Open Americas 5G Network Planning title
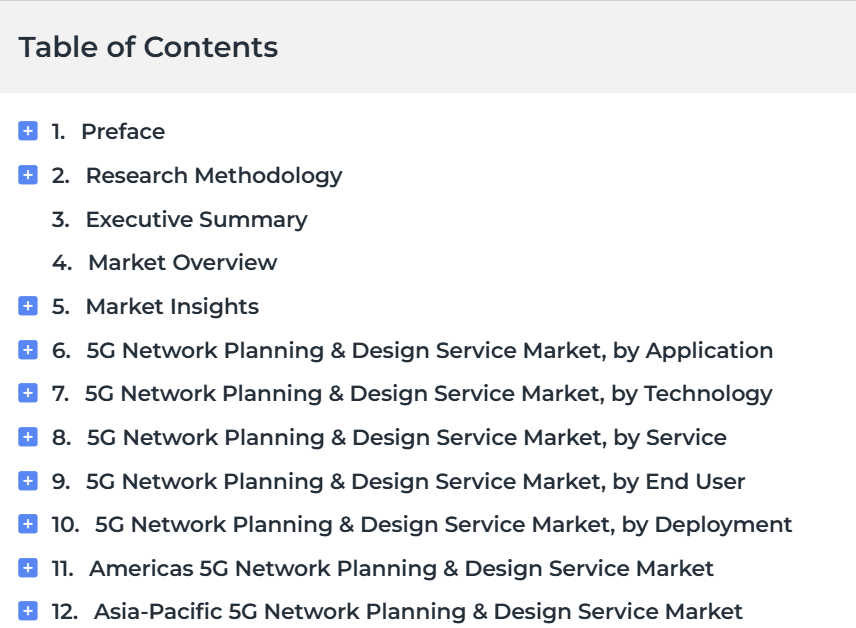Image resolution: width=856 pixels, height=628 pixels. (402, 568)
